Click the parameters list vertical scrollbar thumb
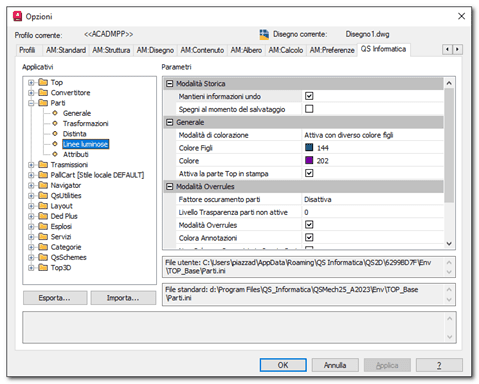 449,145
